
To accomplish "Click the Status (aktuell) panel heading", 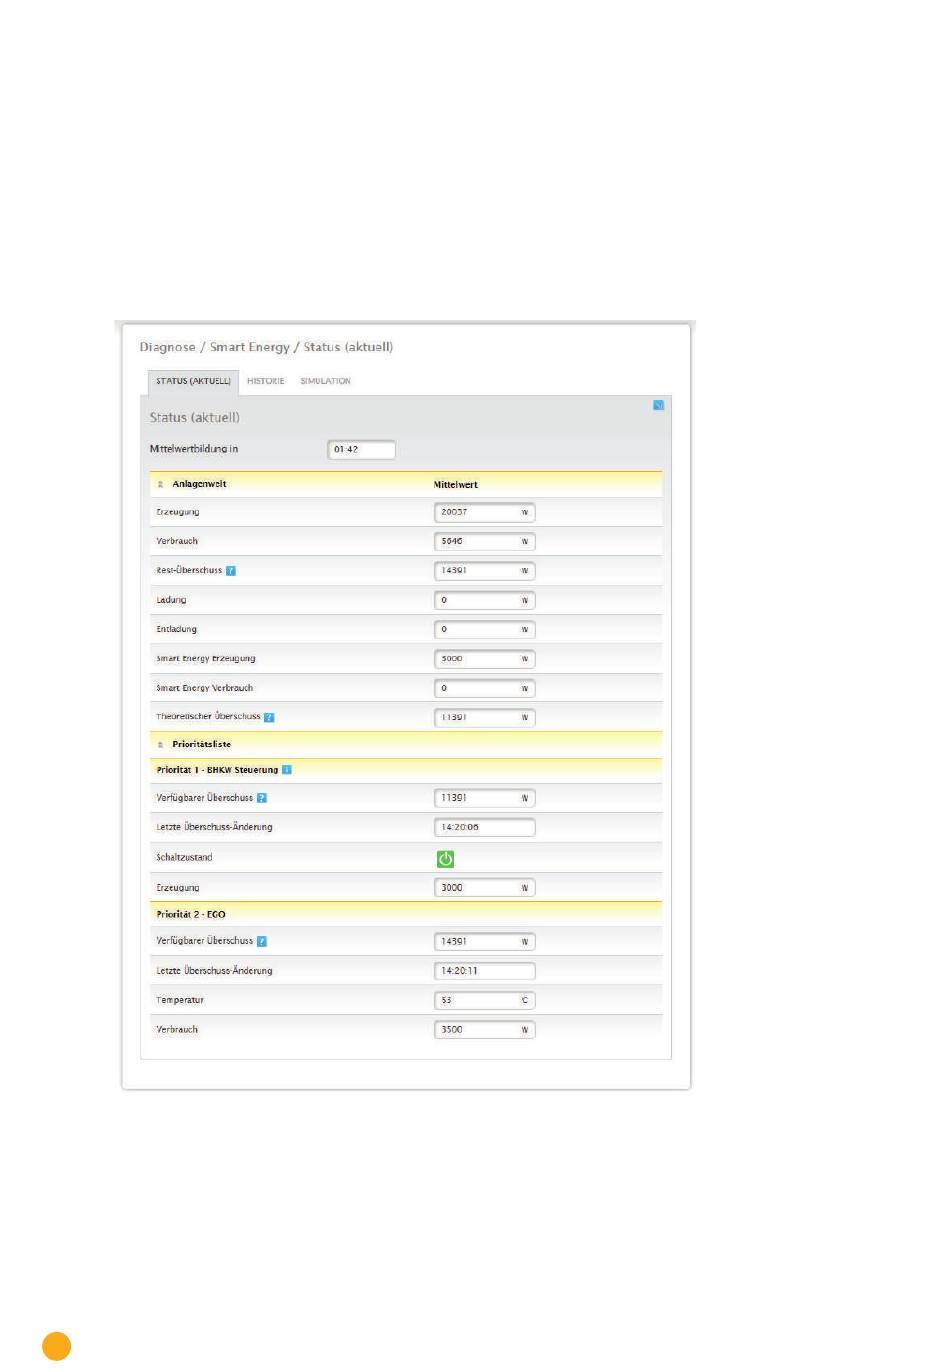I will (x=195, y=417).
